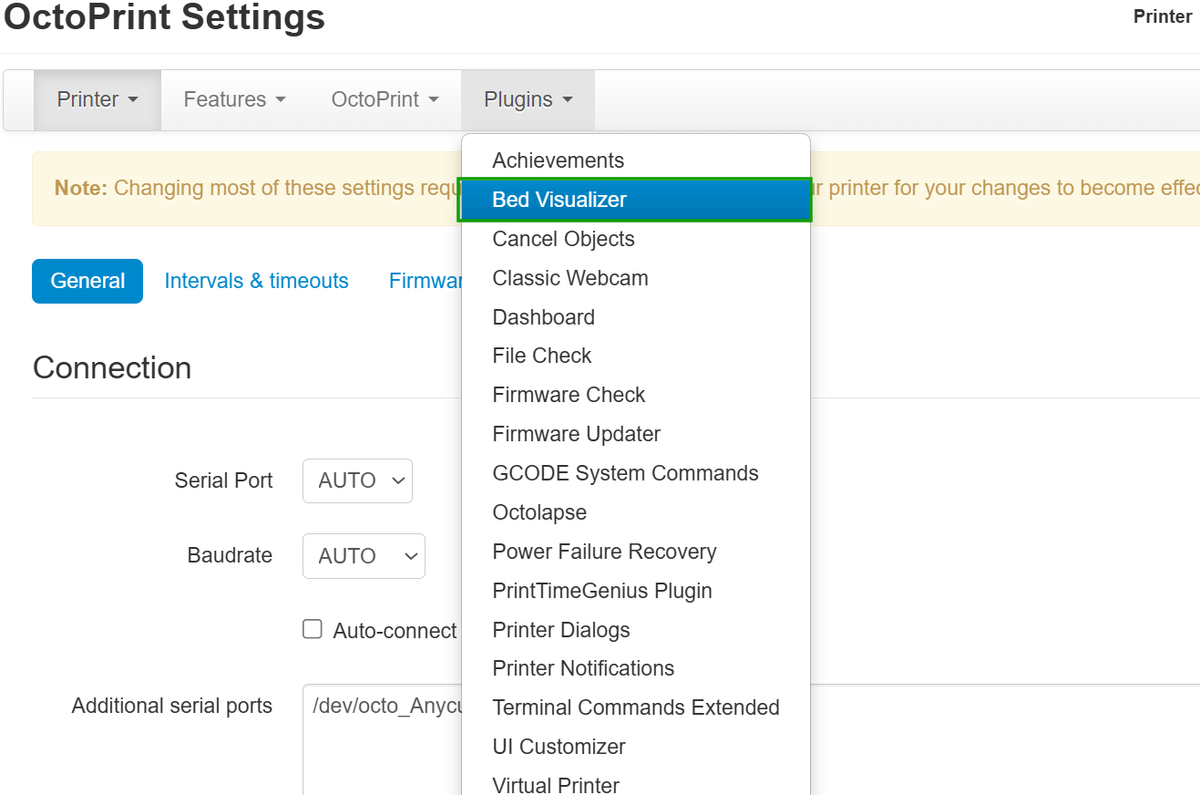Switch to the General tab

coord(88,281)
